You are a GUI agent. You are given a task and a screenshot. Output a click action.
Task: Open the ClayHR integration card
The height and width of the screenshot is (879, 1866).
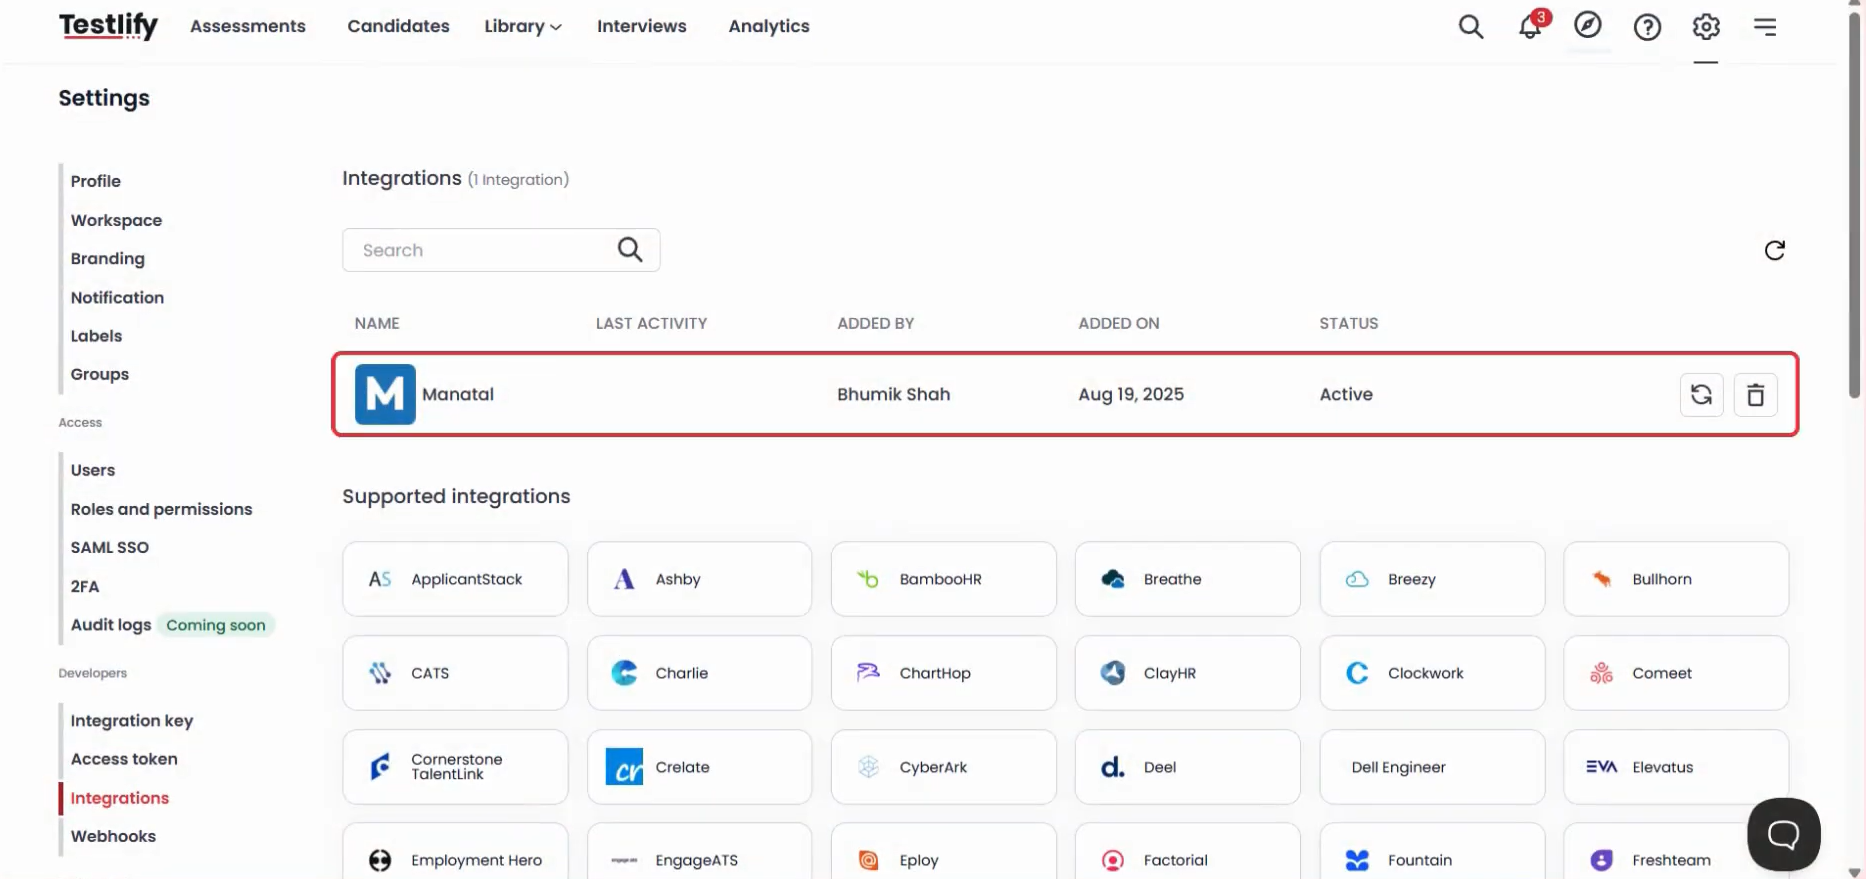tap(1187, 673)
